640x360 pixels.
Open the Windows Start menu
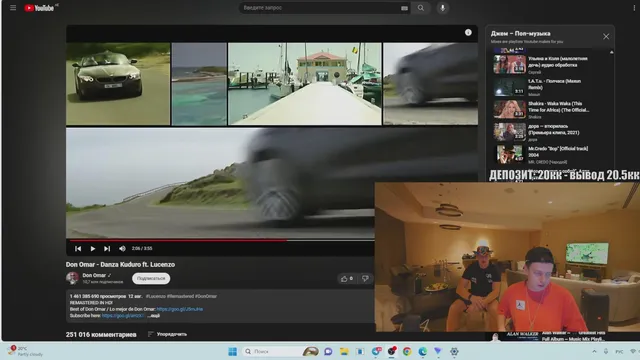(232, 351)
